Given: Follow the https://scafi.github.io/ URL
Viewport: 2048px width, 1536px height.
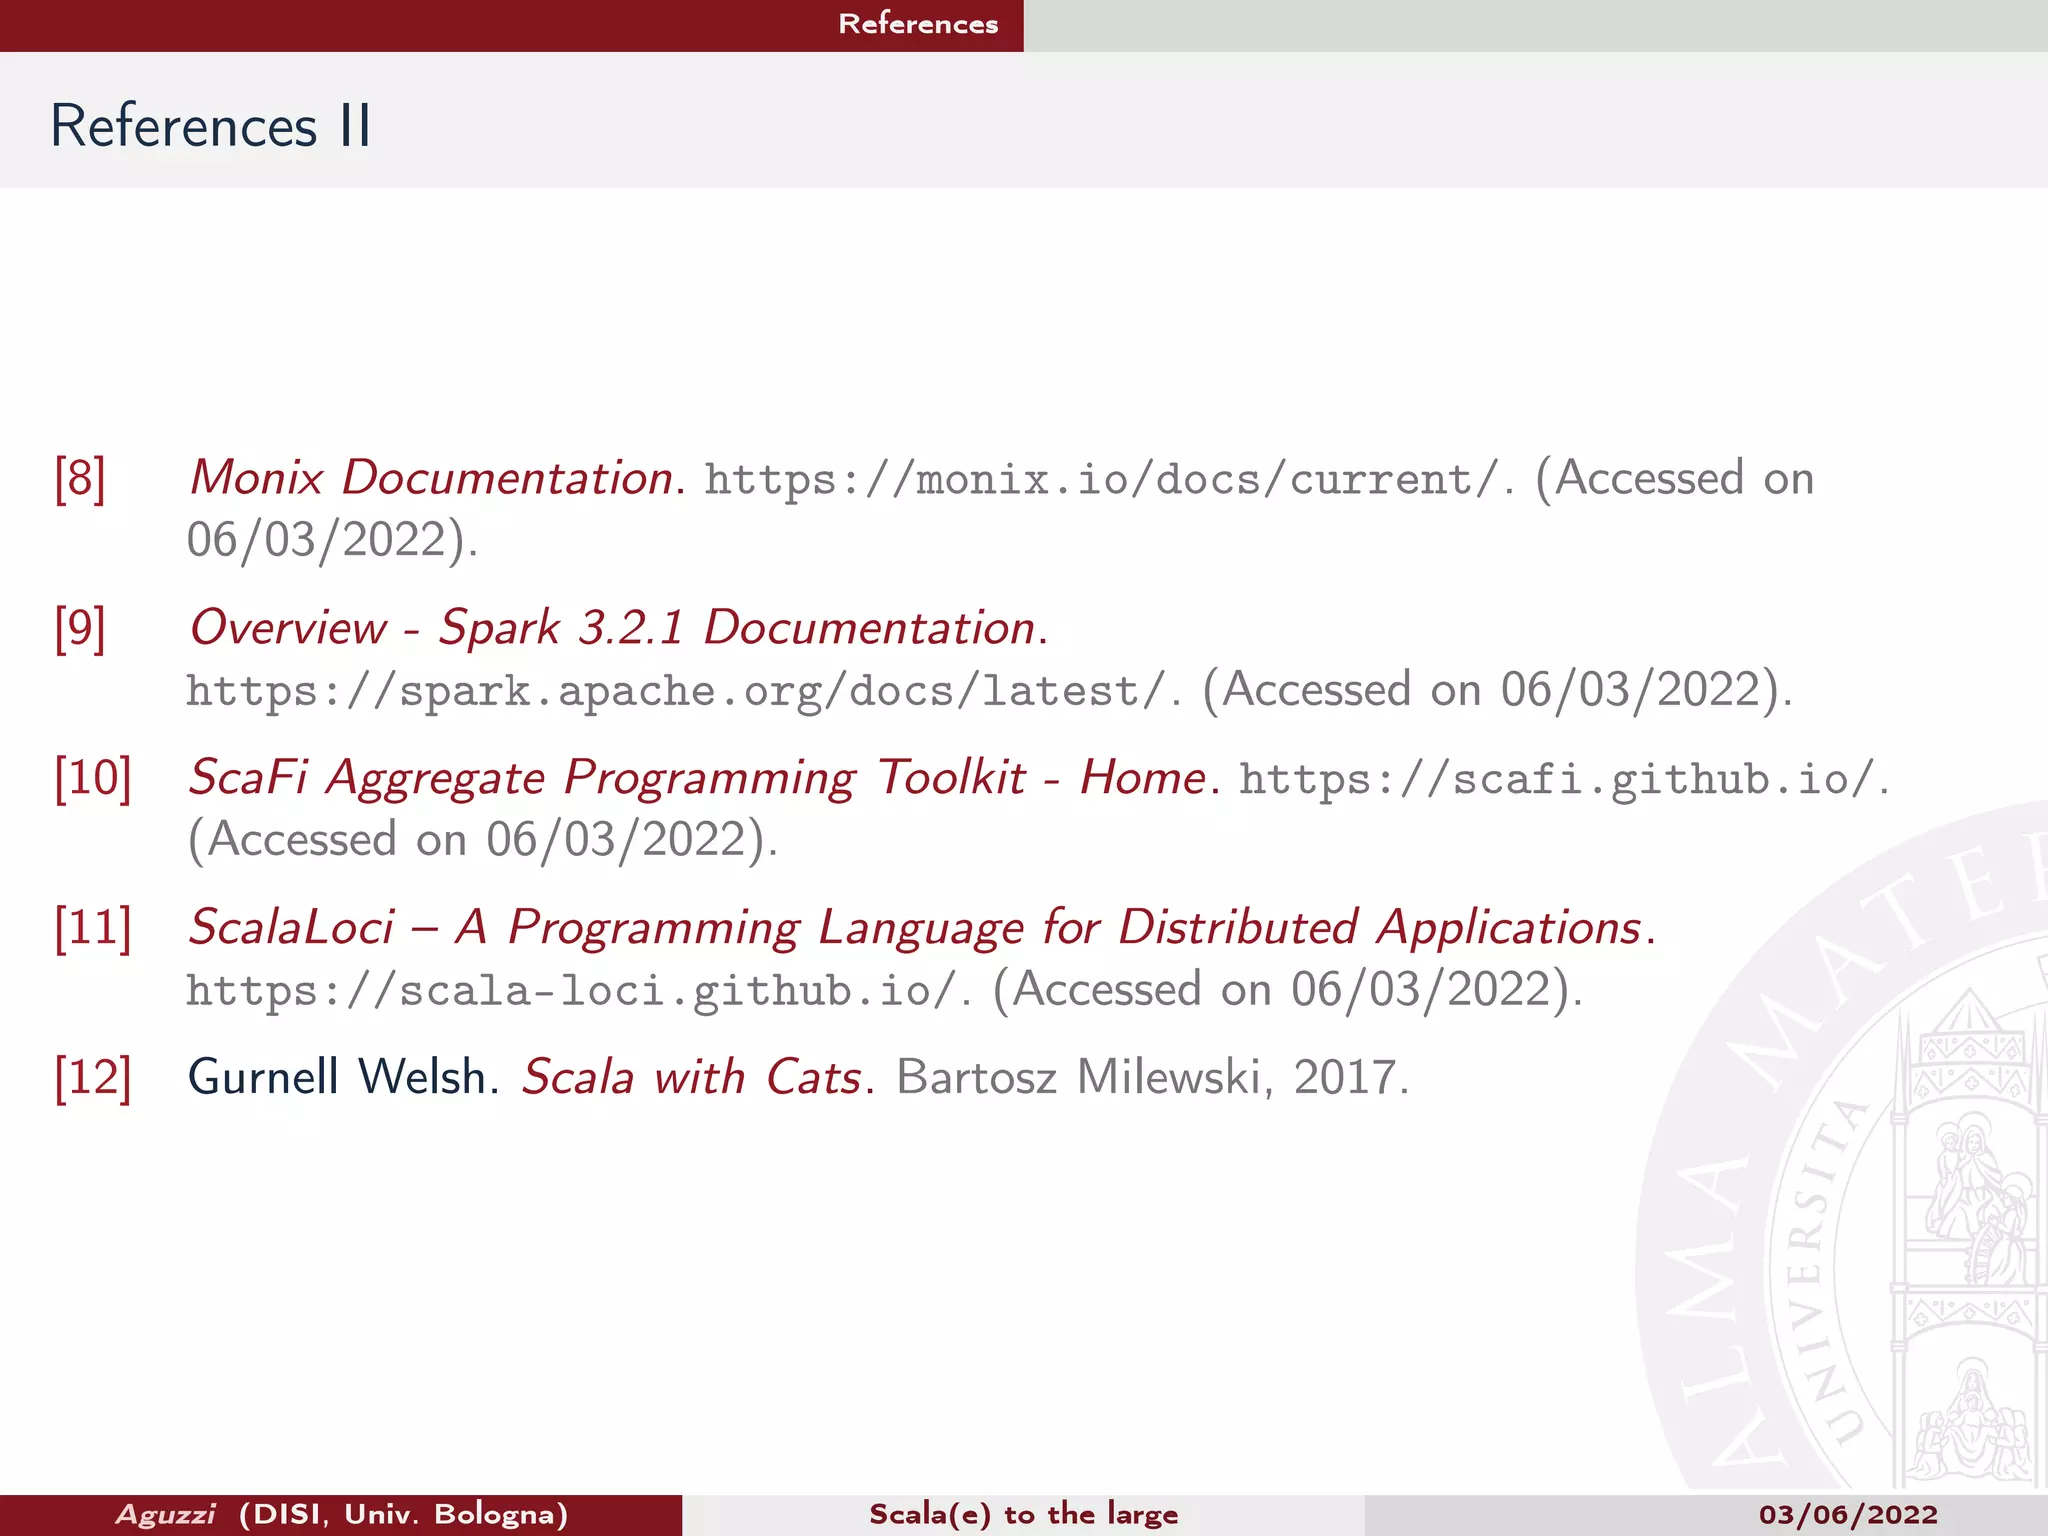Looking at the screenshot, I should 1557,780.
